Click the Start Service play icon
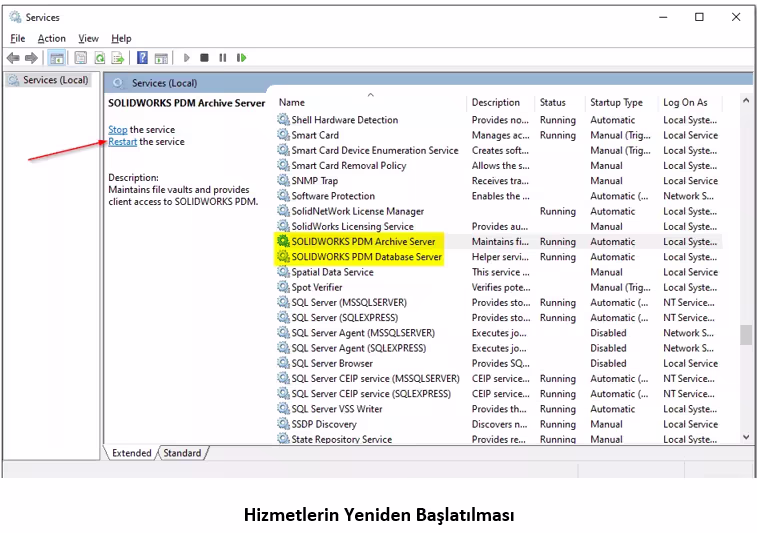The height and width of the screenshot is (533, 757). [187, 58]
